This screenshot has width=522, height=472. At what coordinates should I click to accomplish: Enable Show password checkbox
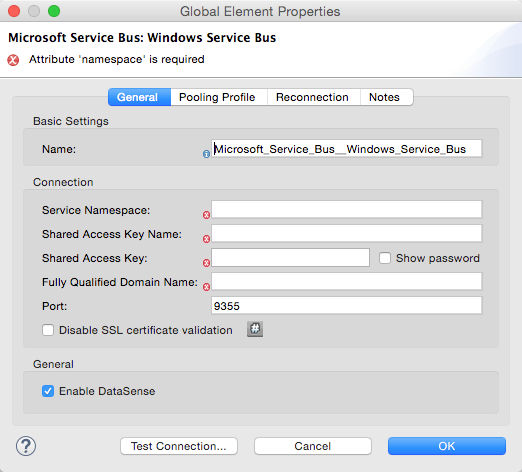tap(385, 258)
